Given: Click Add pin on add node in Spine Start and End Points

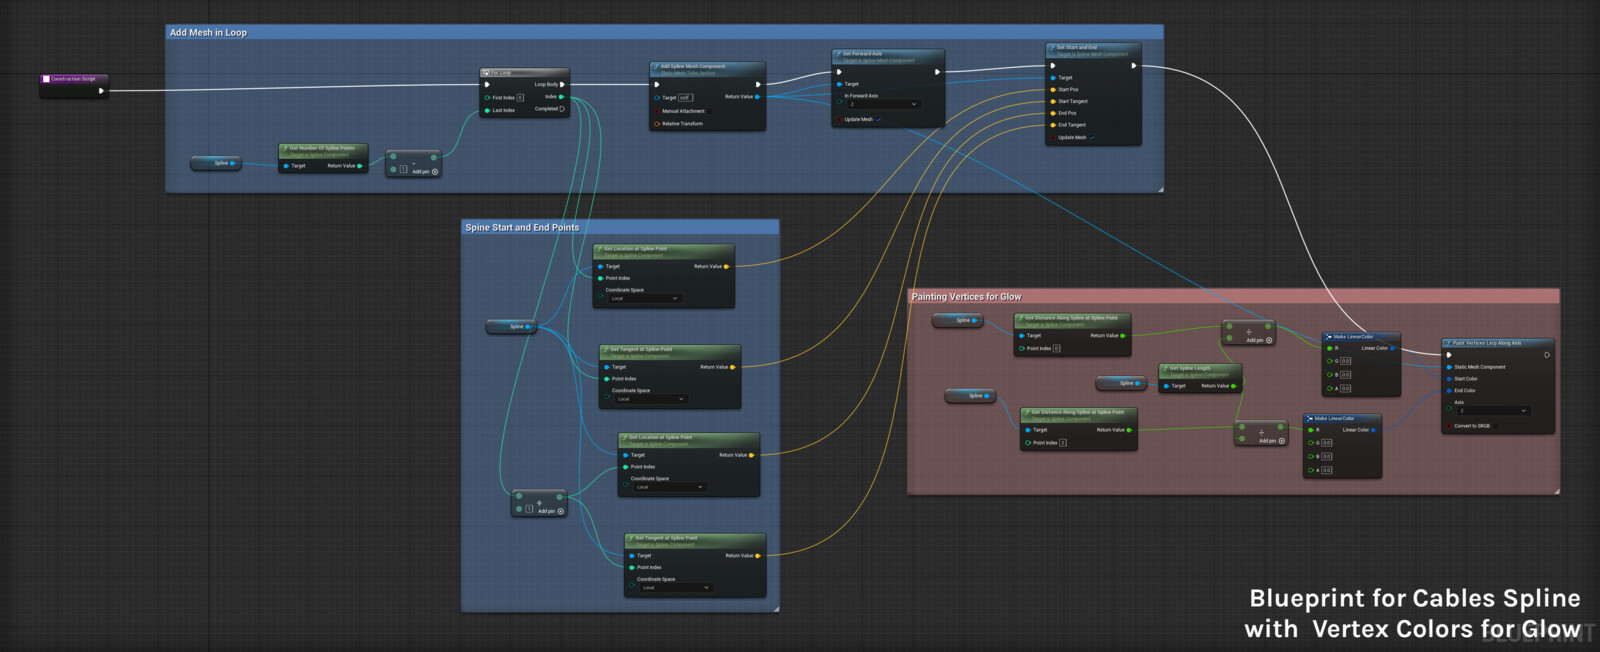Looking at the screenshot, I should click(x=551, y=511).
